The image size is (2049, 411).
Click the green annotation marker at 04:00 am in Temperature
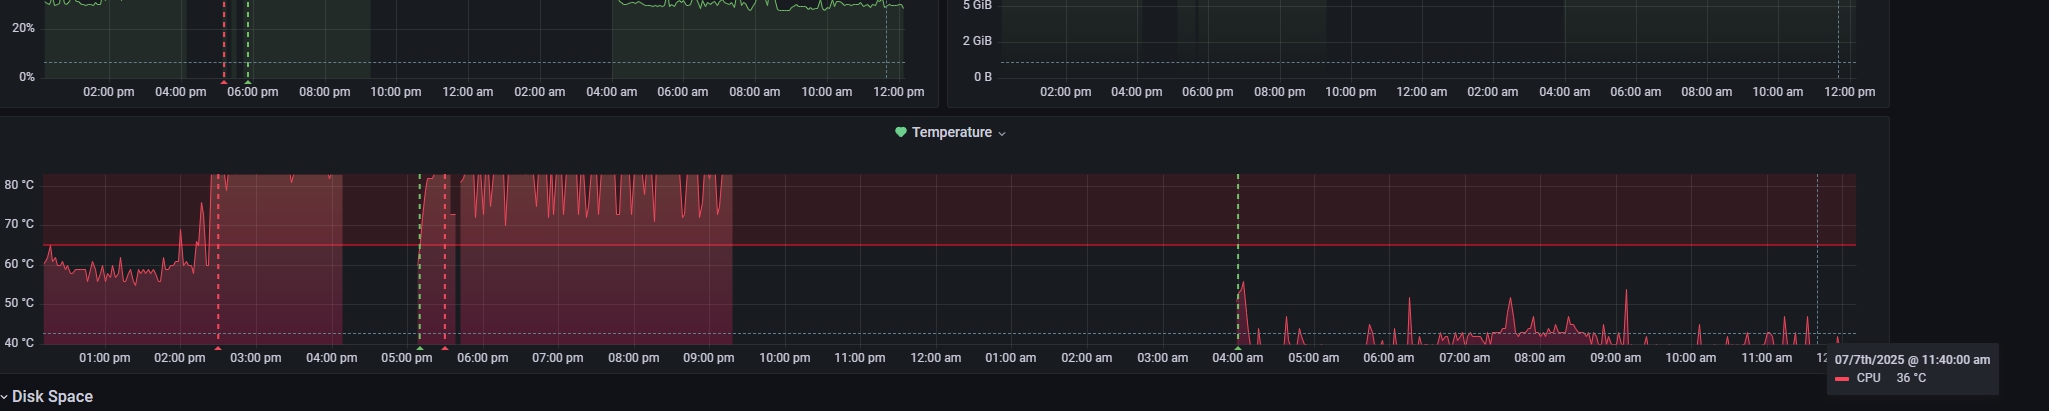click(1238, 347)
